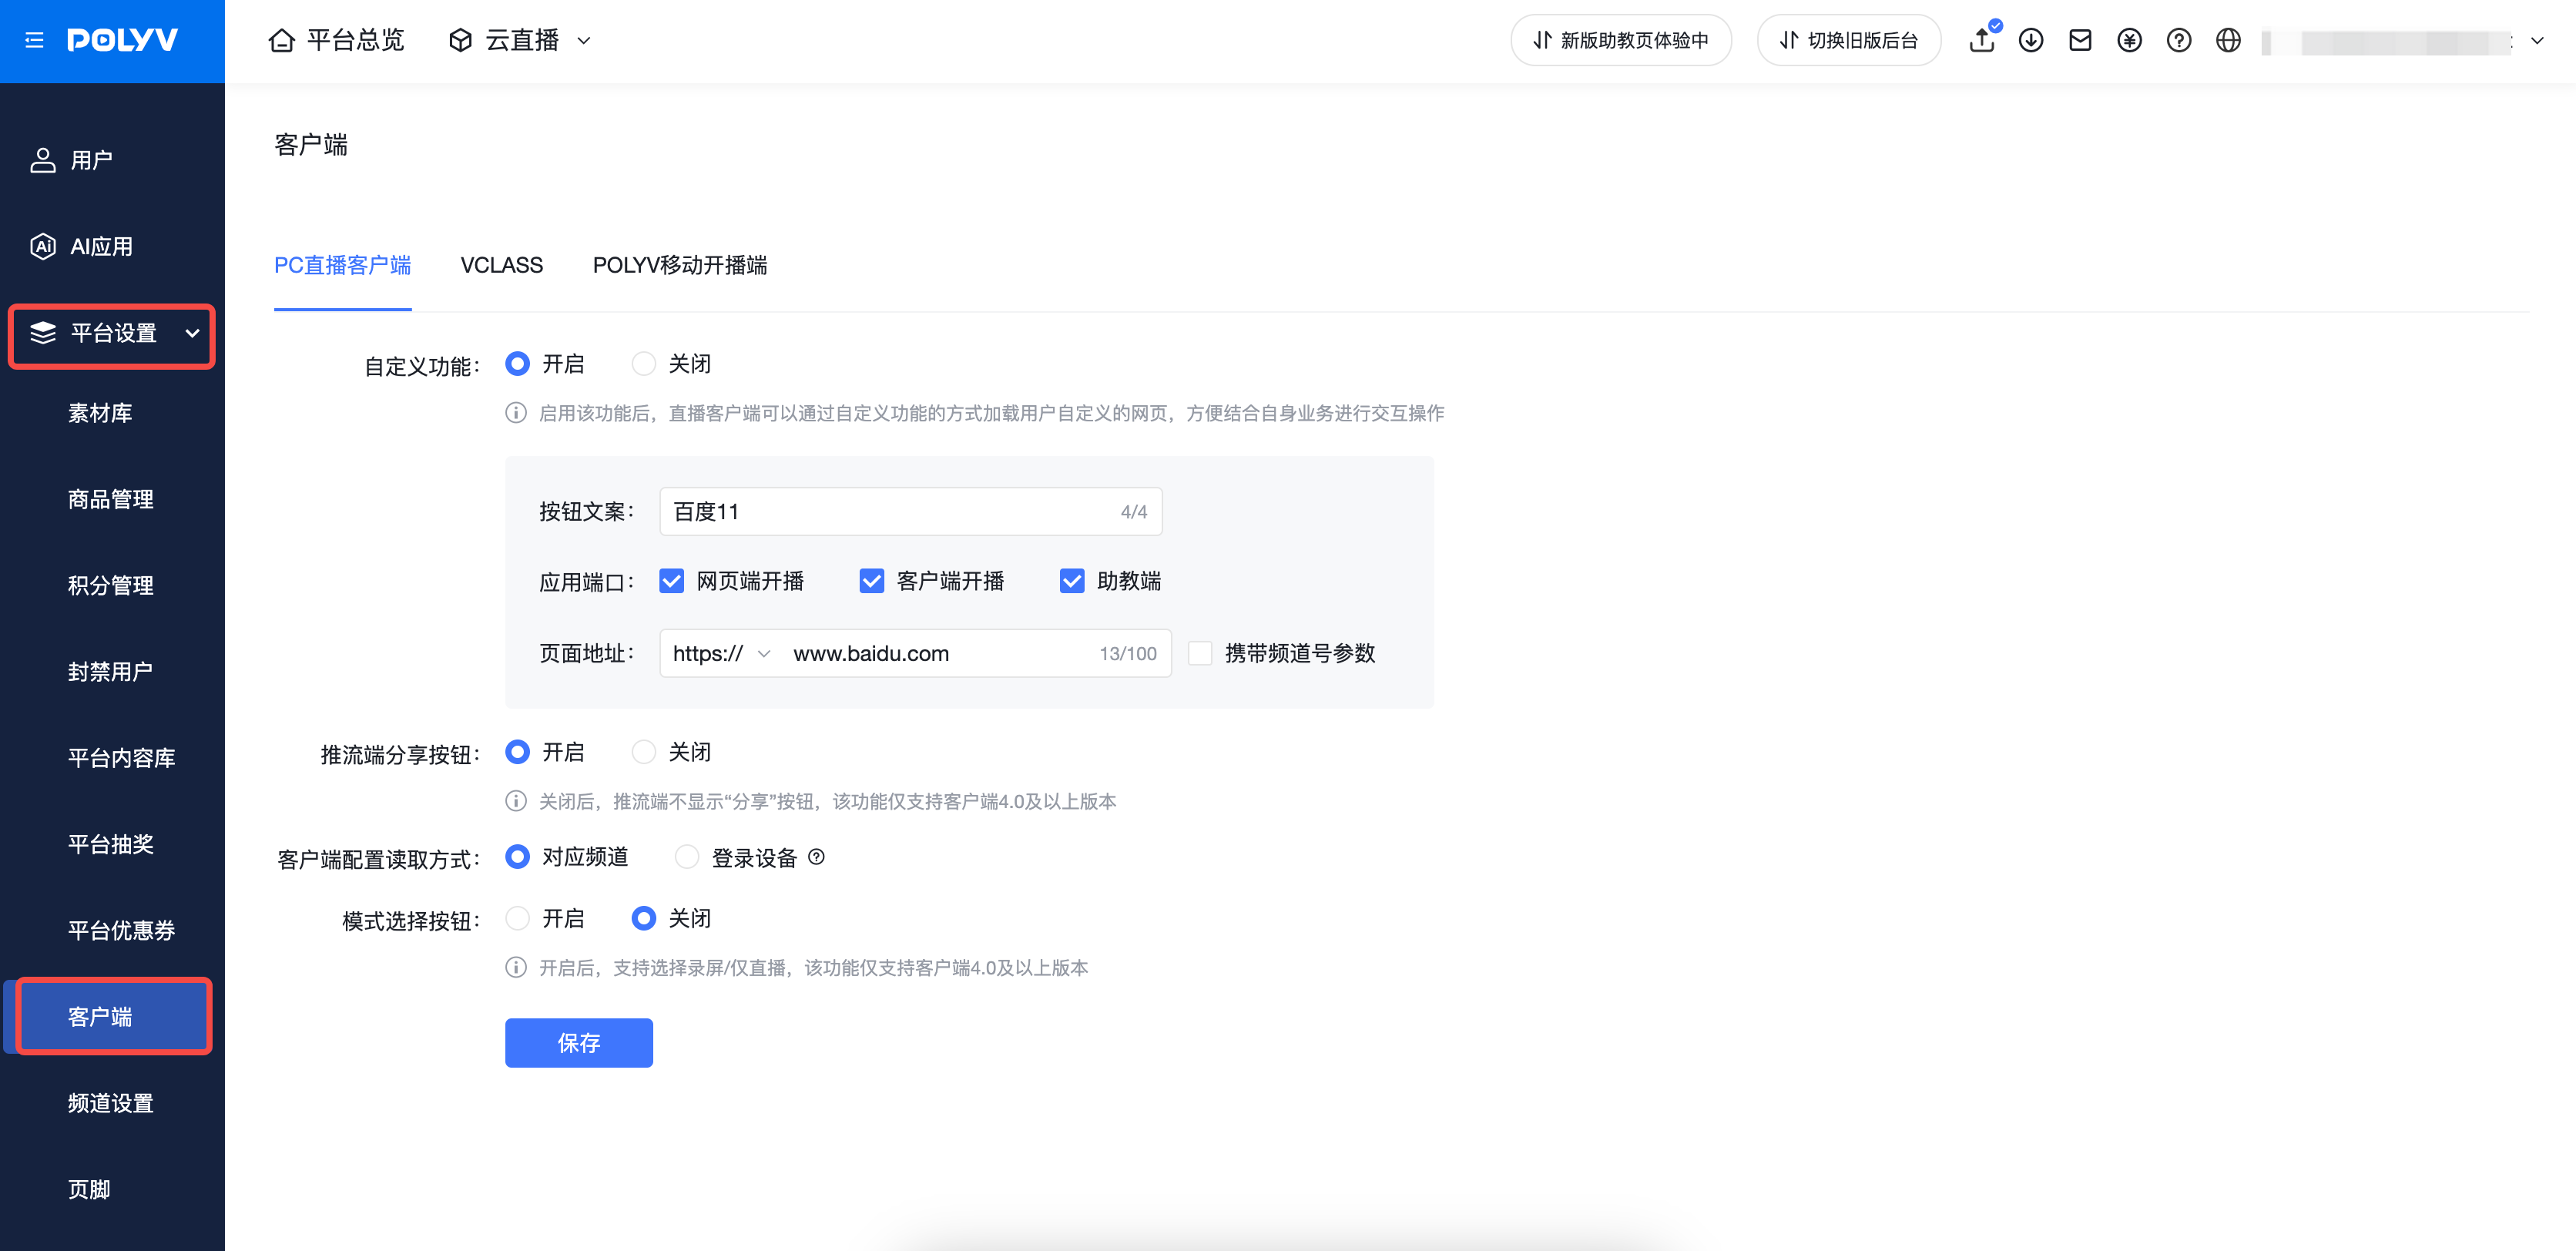Open 频道设置 in the sidebar
Image resolution: width=2576 pixels, height=1251 pixels.
click(x=110, y=1103)
